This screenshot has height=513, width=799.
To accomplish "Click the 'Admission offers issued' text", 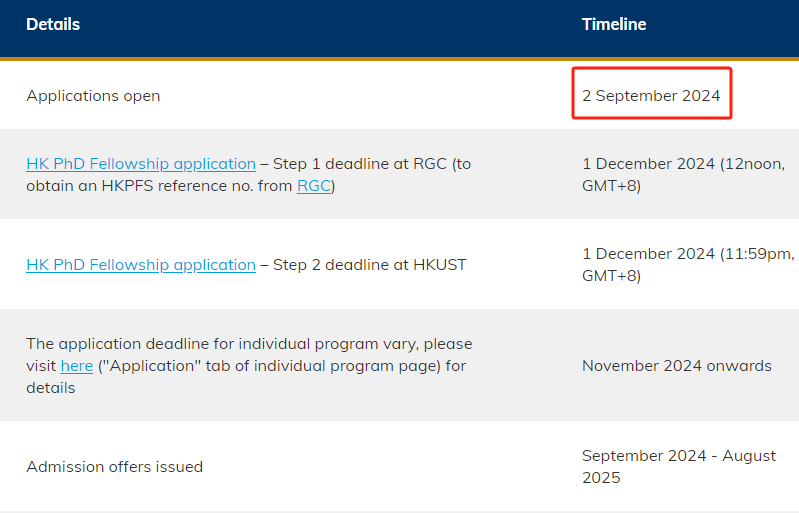I will pos(114,467).
